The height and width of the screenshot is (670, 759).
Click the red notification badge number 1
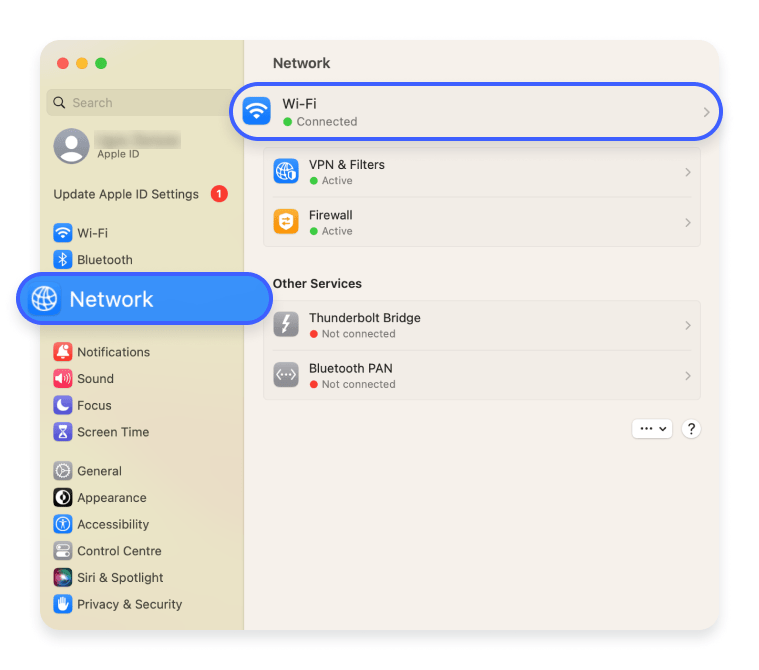click(219, 194)
